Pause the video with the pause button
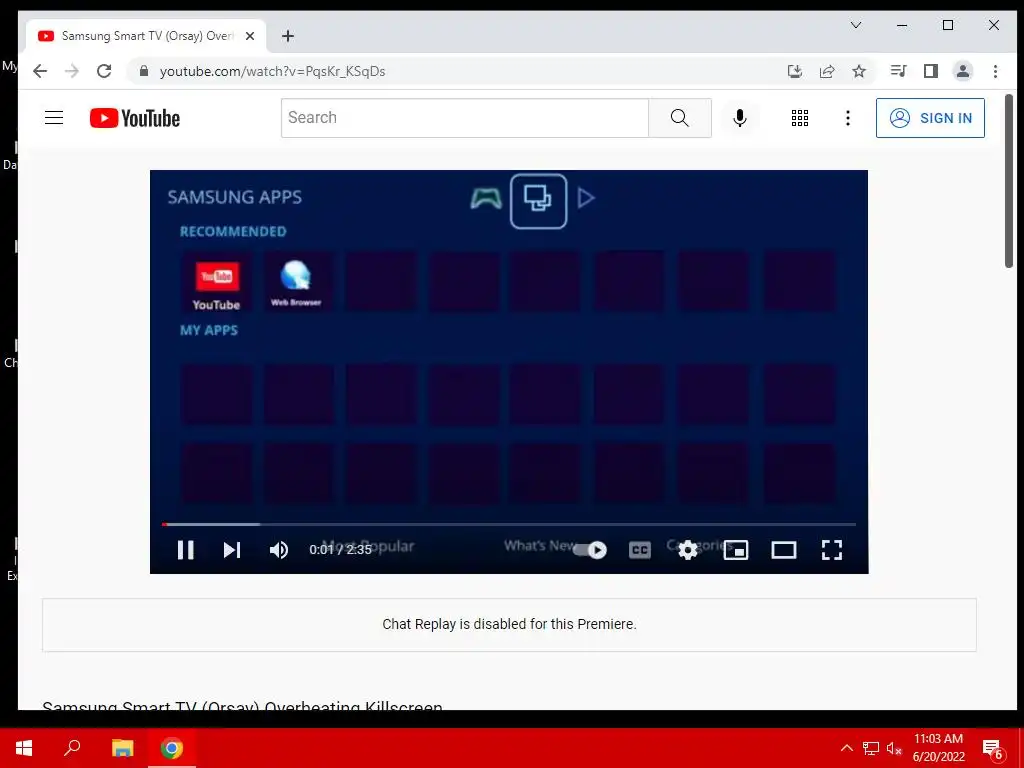This screenshot has width=1024, height=768. coord(185,550)
